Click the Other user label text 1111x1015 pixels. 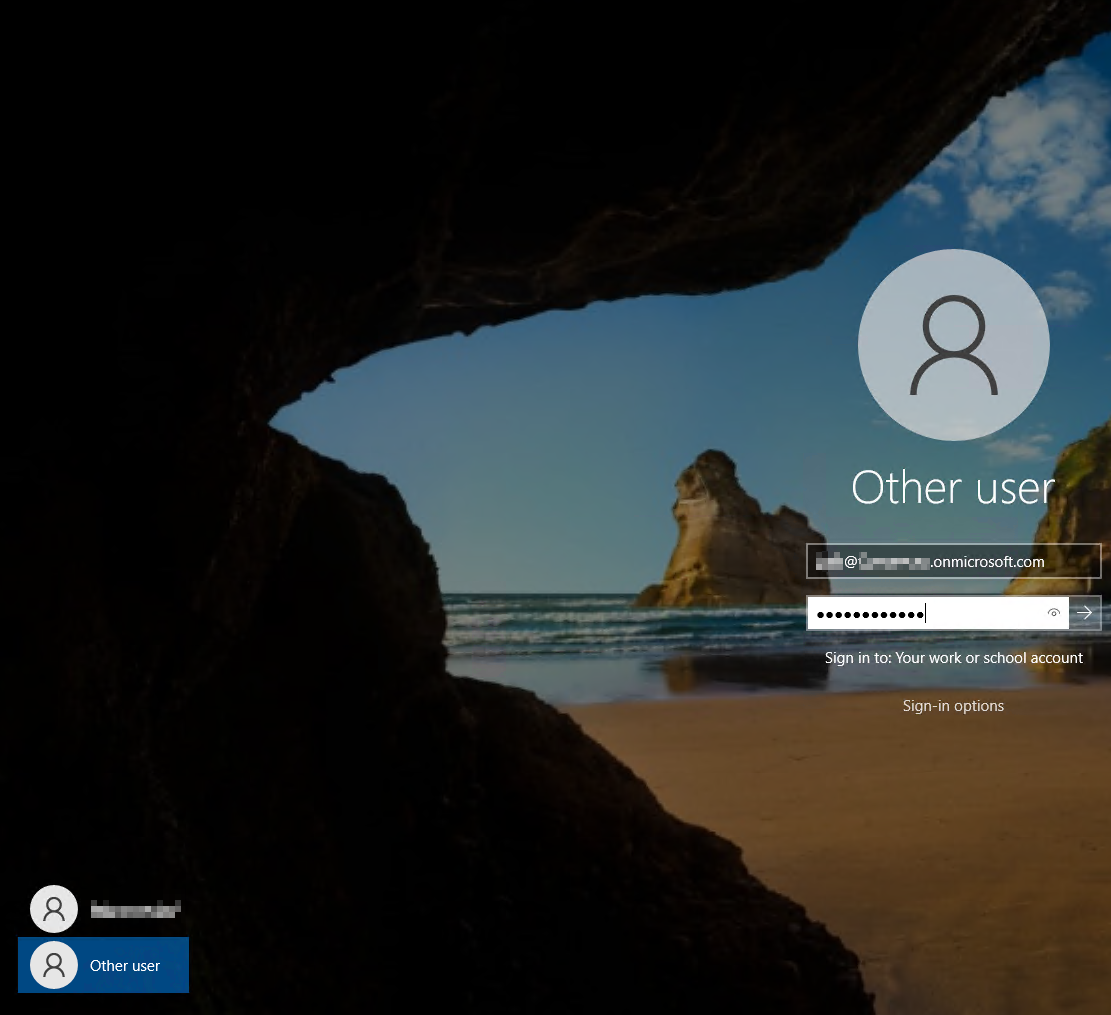point(124,965)
